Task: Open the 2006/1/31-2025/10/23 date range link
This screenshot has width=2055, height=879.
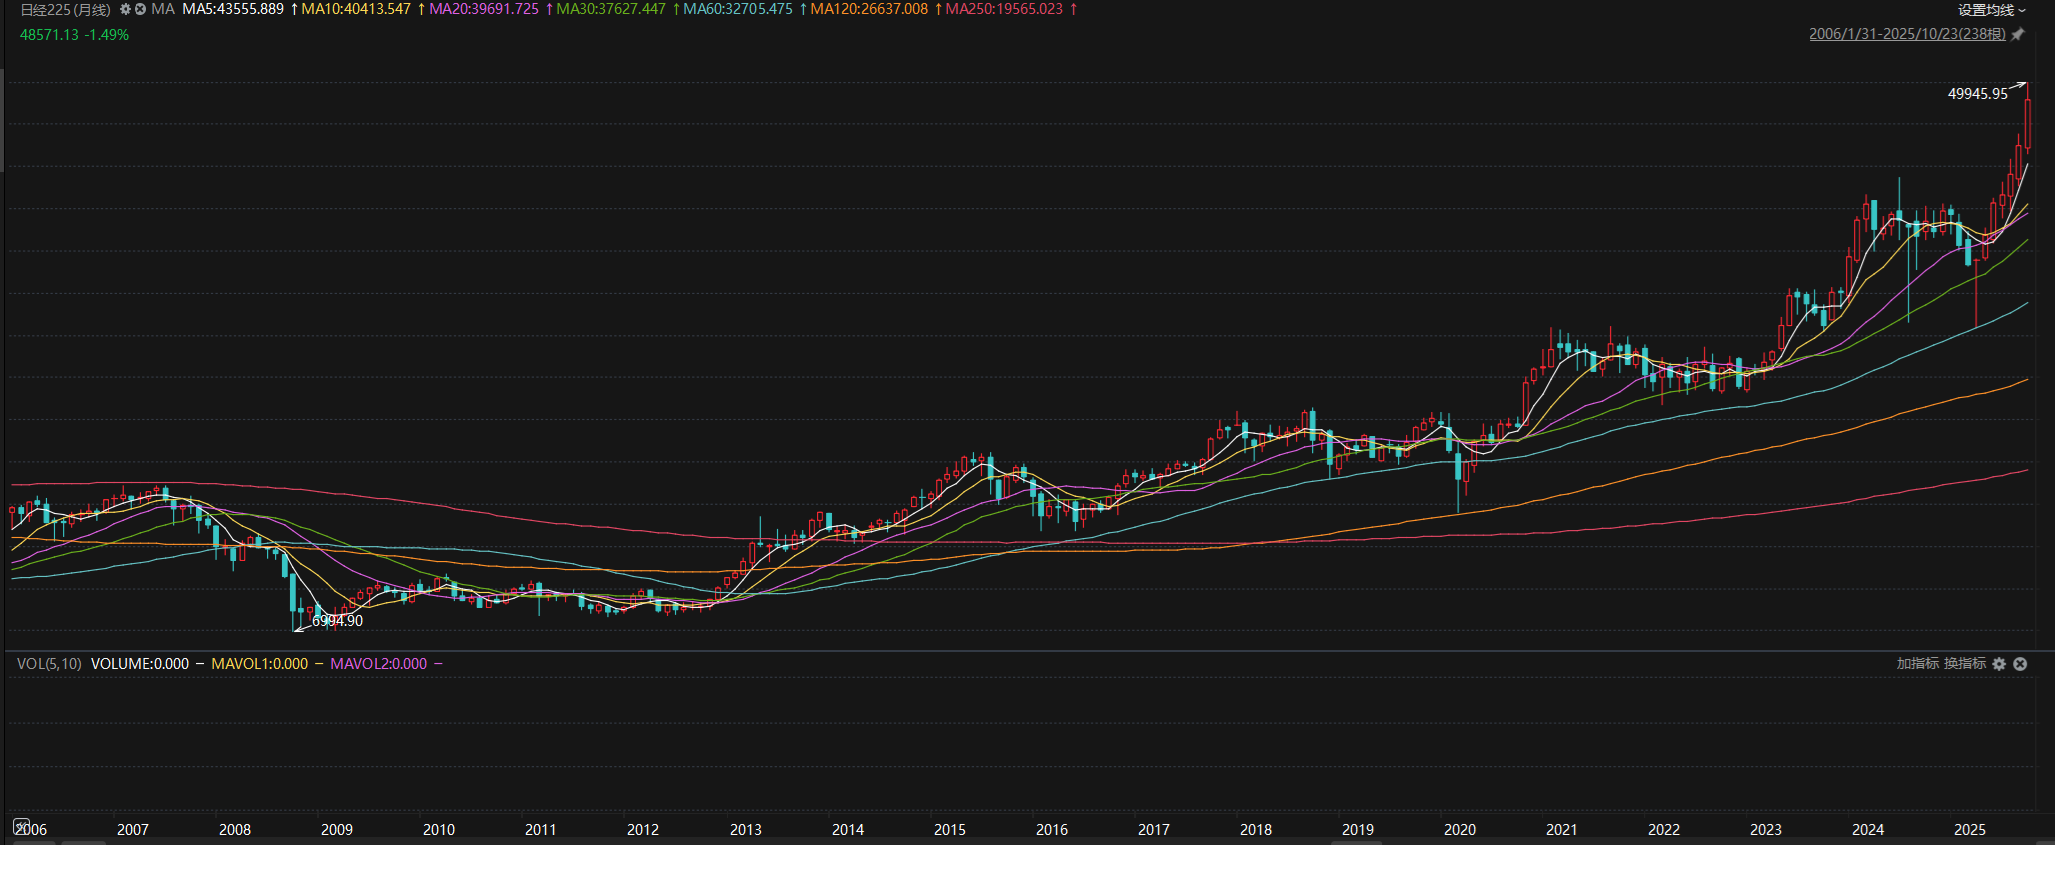Action: [1906, 34]
